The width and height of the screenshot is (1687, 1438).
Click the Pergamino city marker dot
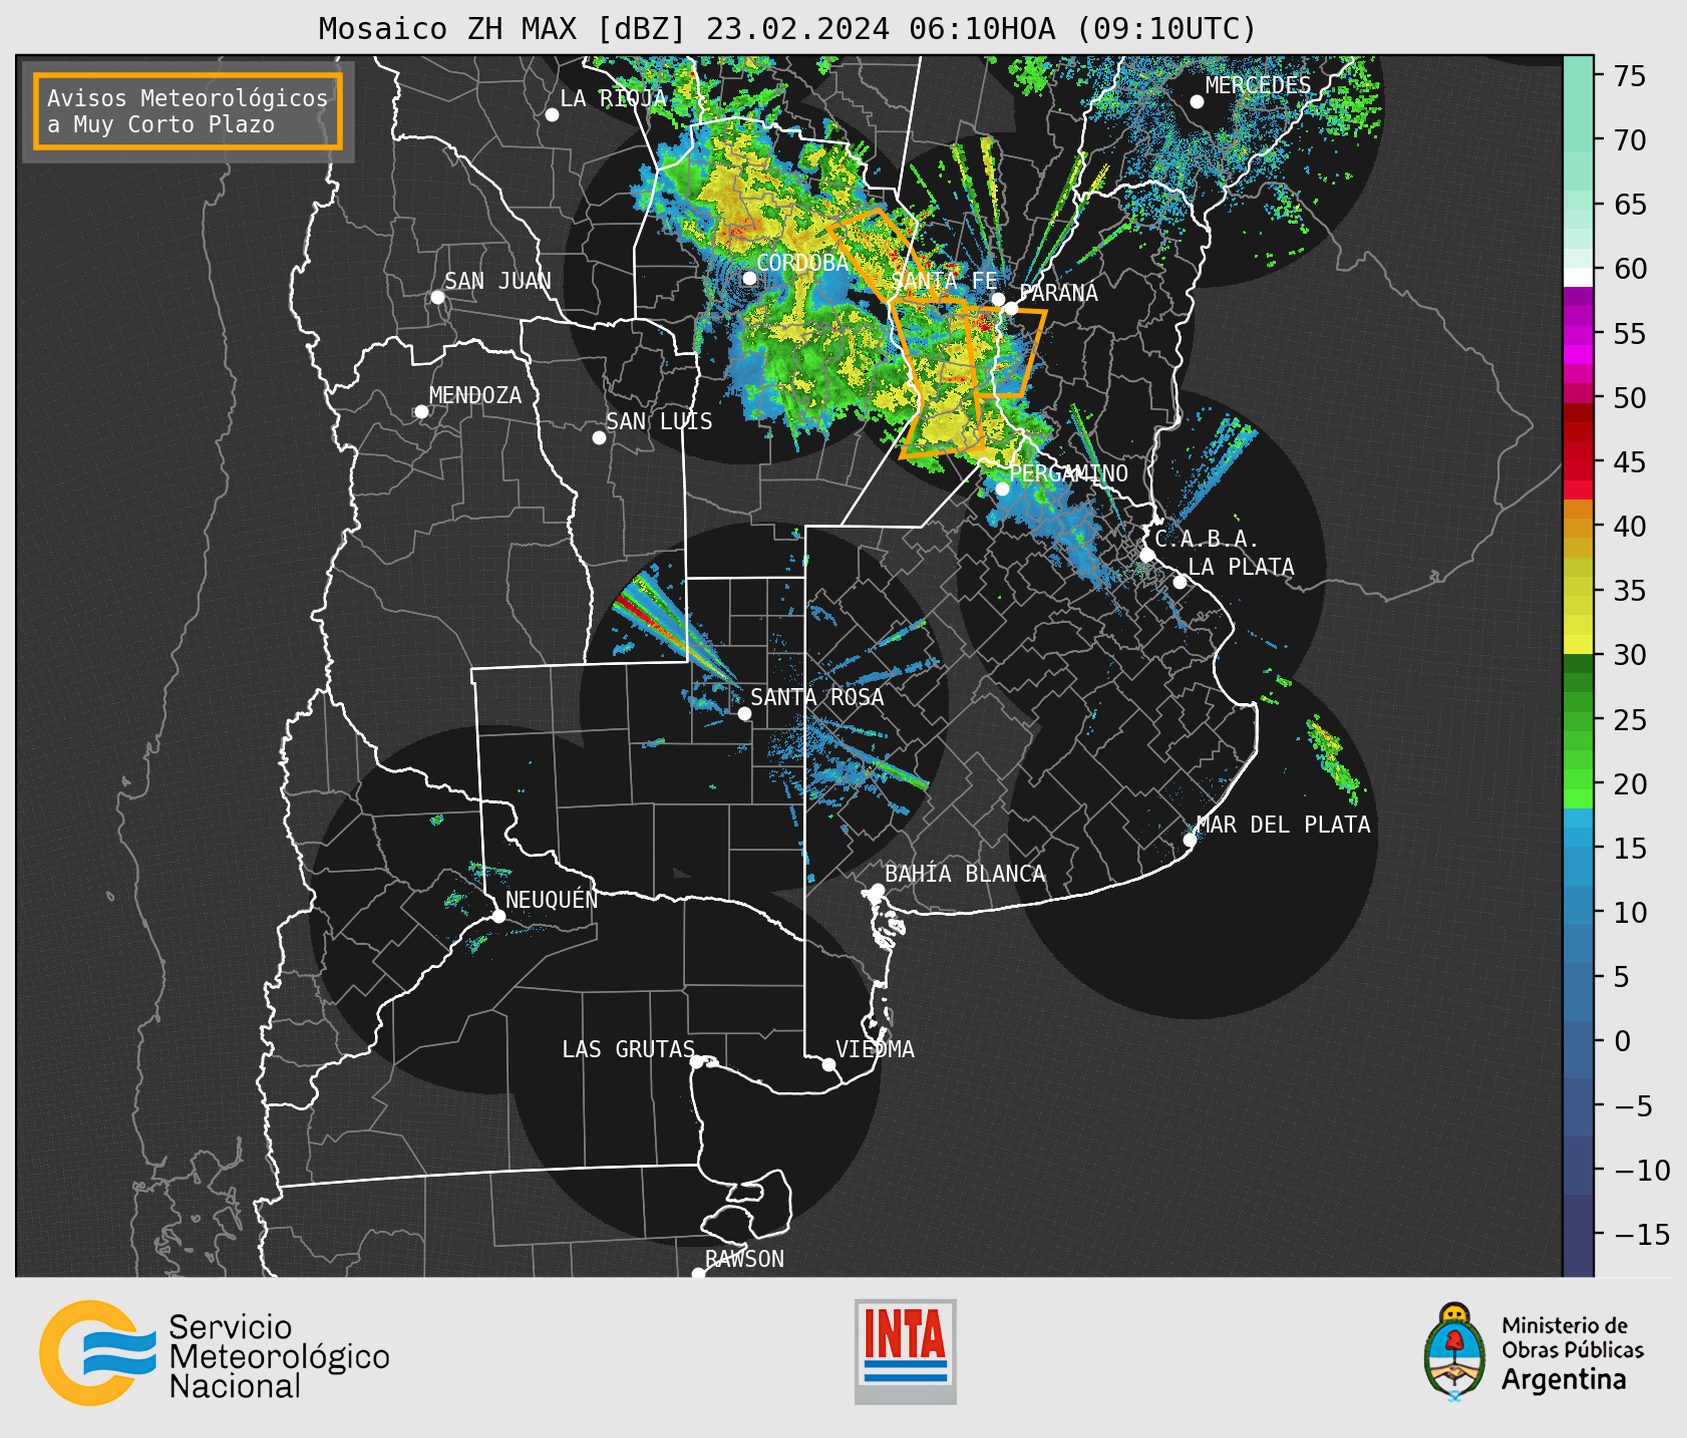(1002, 489)
